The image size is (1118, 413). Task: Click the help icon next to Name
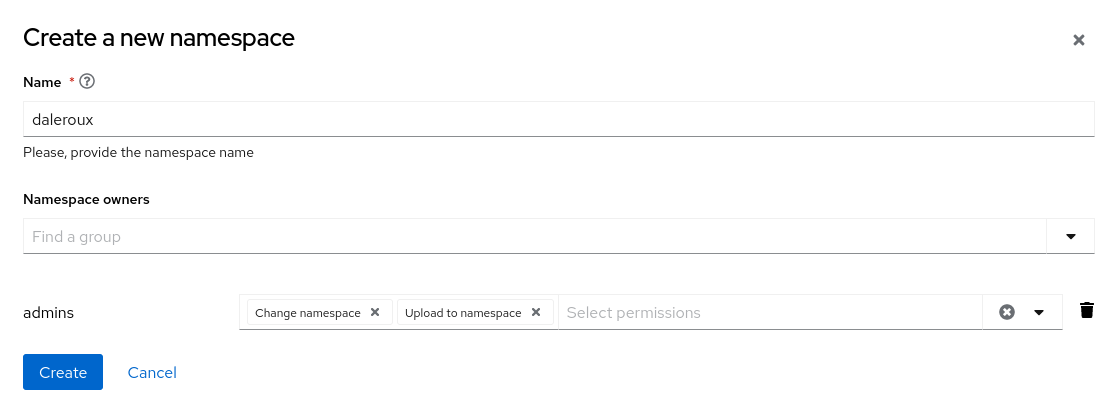click(87, 81)
